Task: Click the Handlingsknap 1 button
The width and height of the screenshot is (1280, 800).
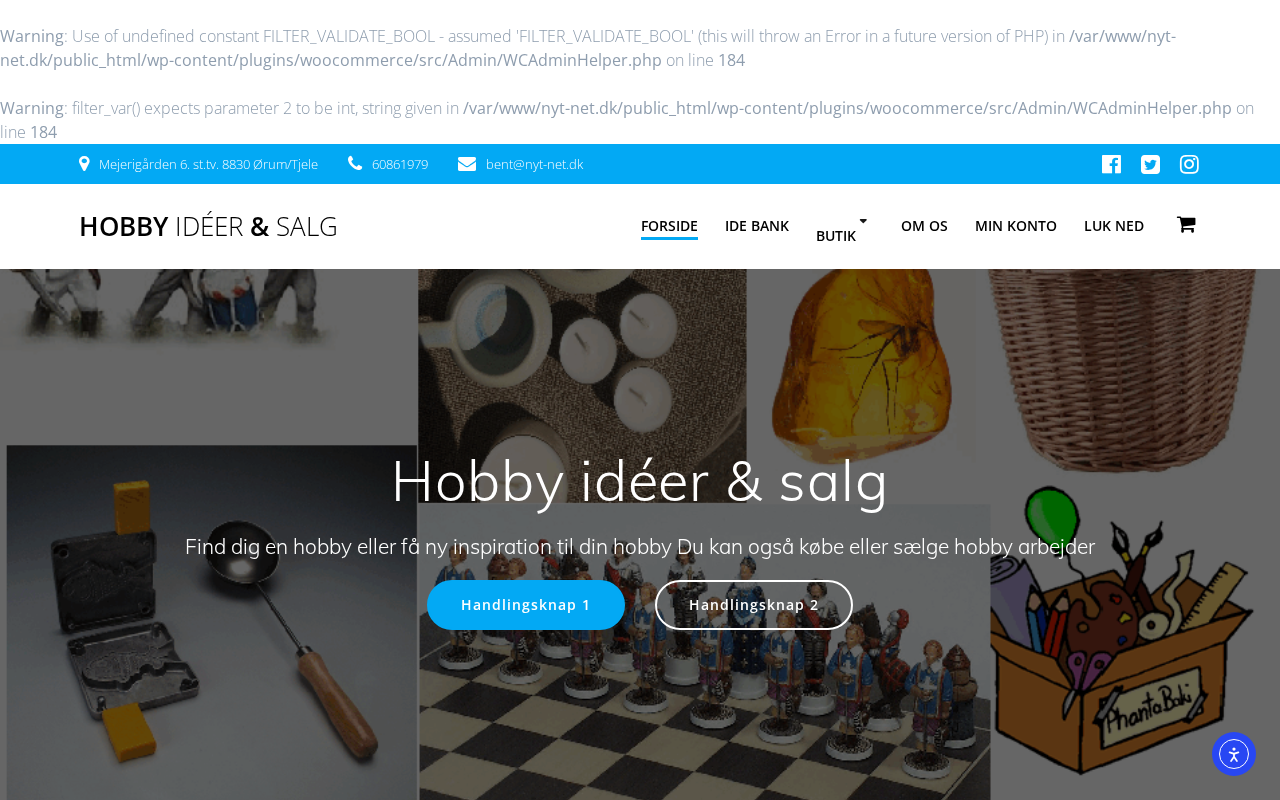Action: click(x=526, y=605)
